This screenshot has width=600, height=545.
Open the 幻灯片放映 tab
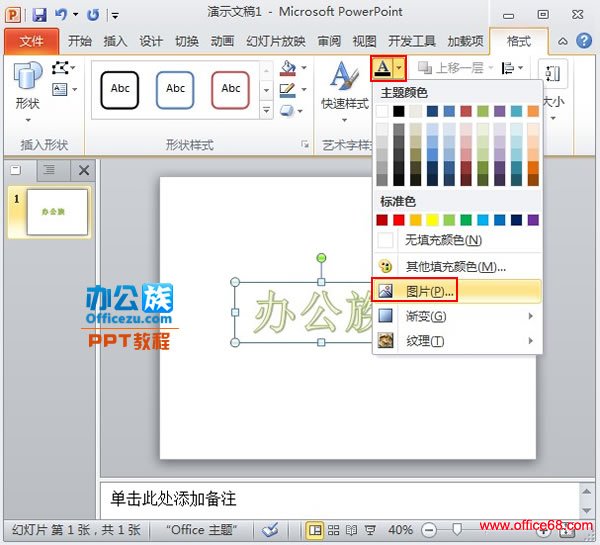[x=276, y=41]
